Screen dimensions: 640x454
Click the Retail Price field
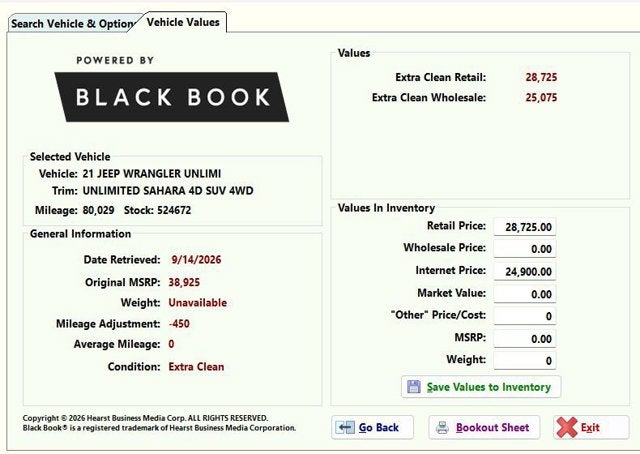click(524, 227)
